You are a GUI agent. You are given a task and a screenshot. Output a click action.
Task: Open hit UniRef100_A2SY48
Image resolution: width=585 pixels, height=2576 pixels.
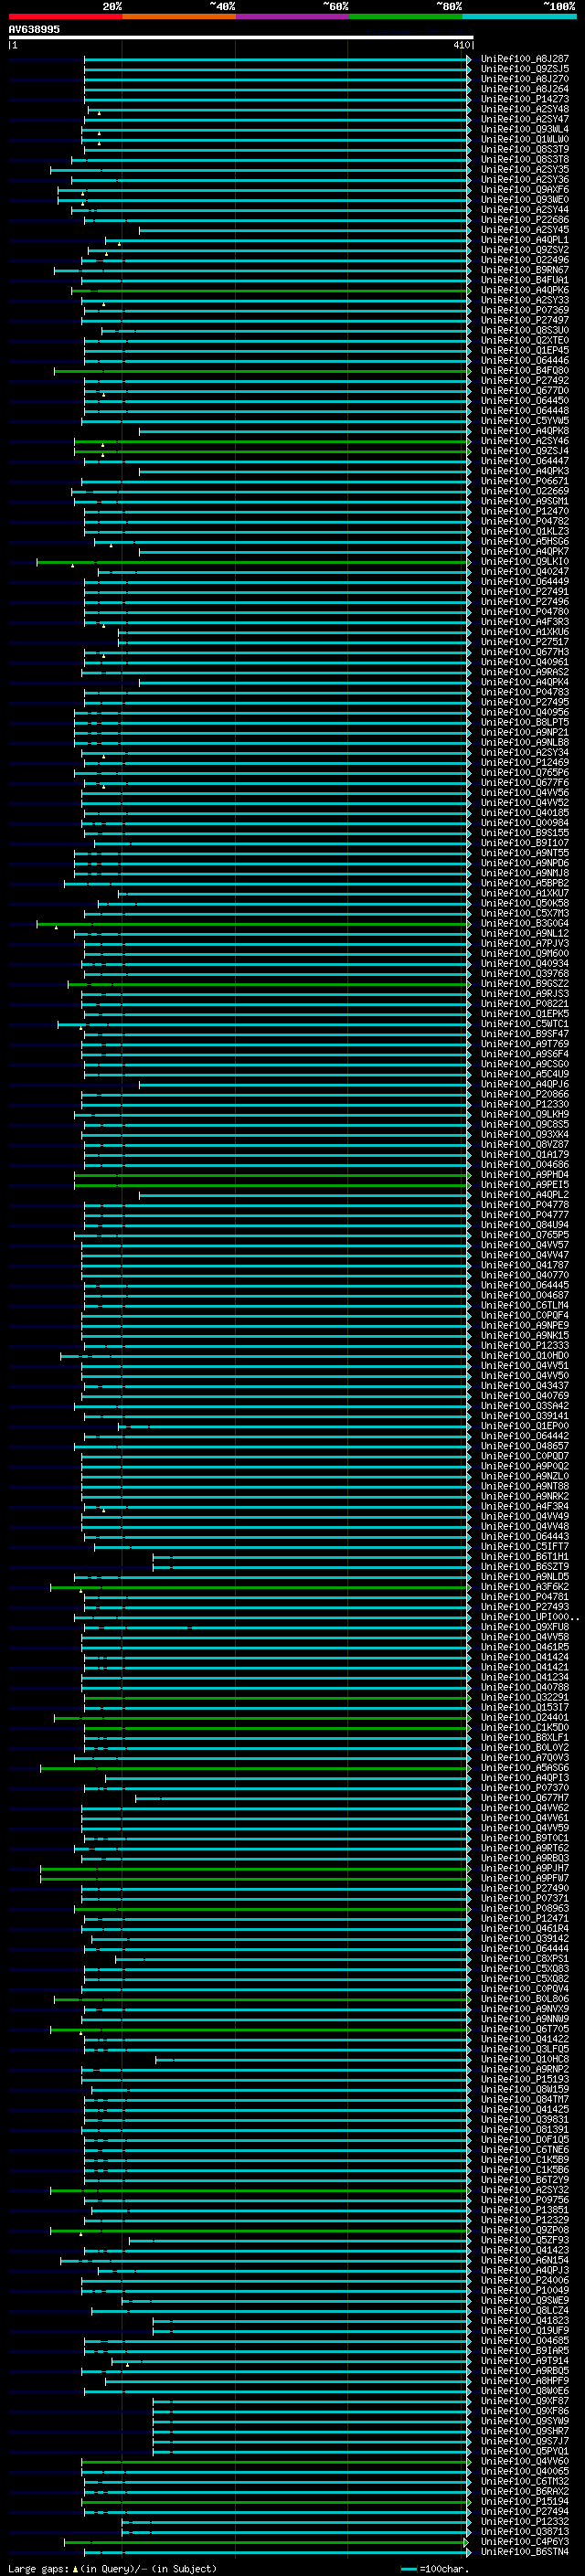point(525,109)
